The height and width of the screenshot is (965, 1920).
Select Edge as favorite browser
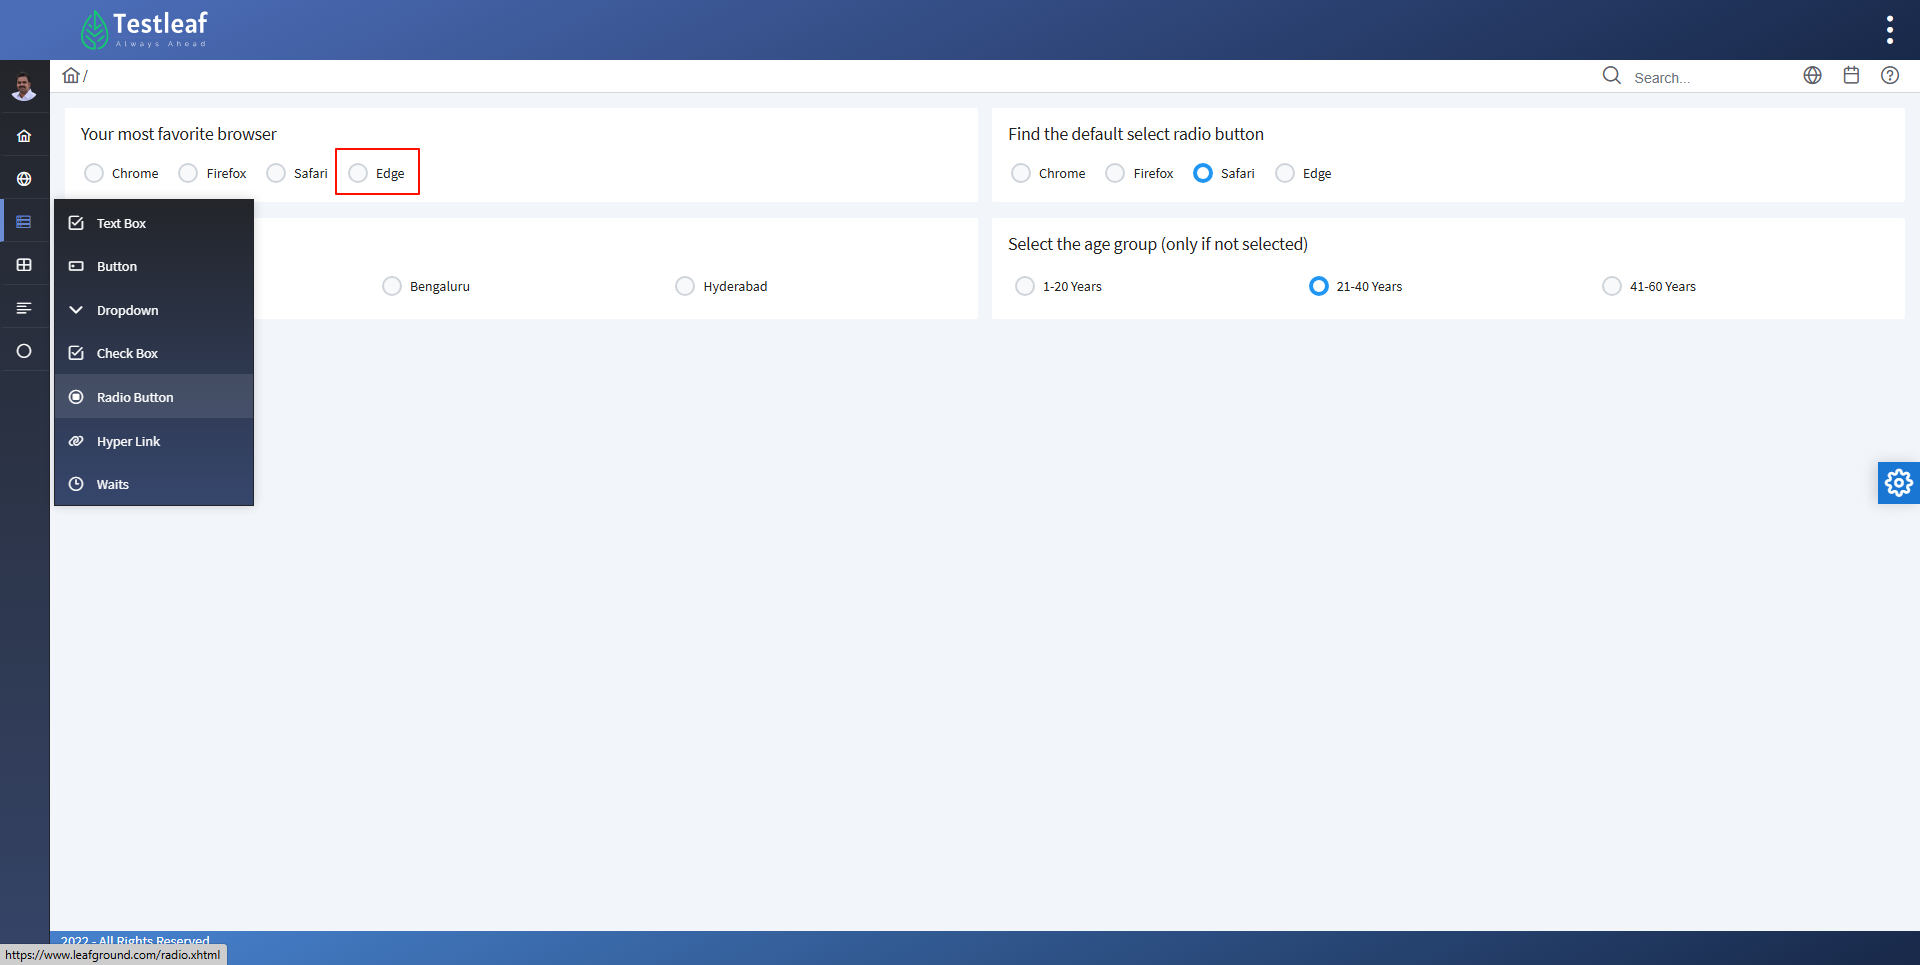(358, 173)
